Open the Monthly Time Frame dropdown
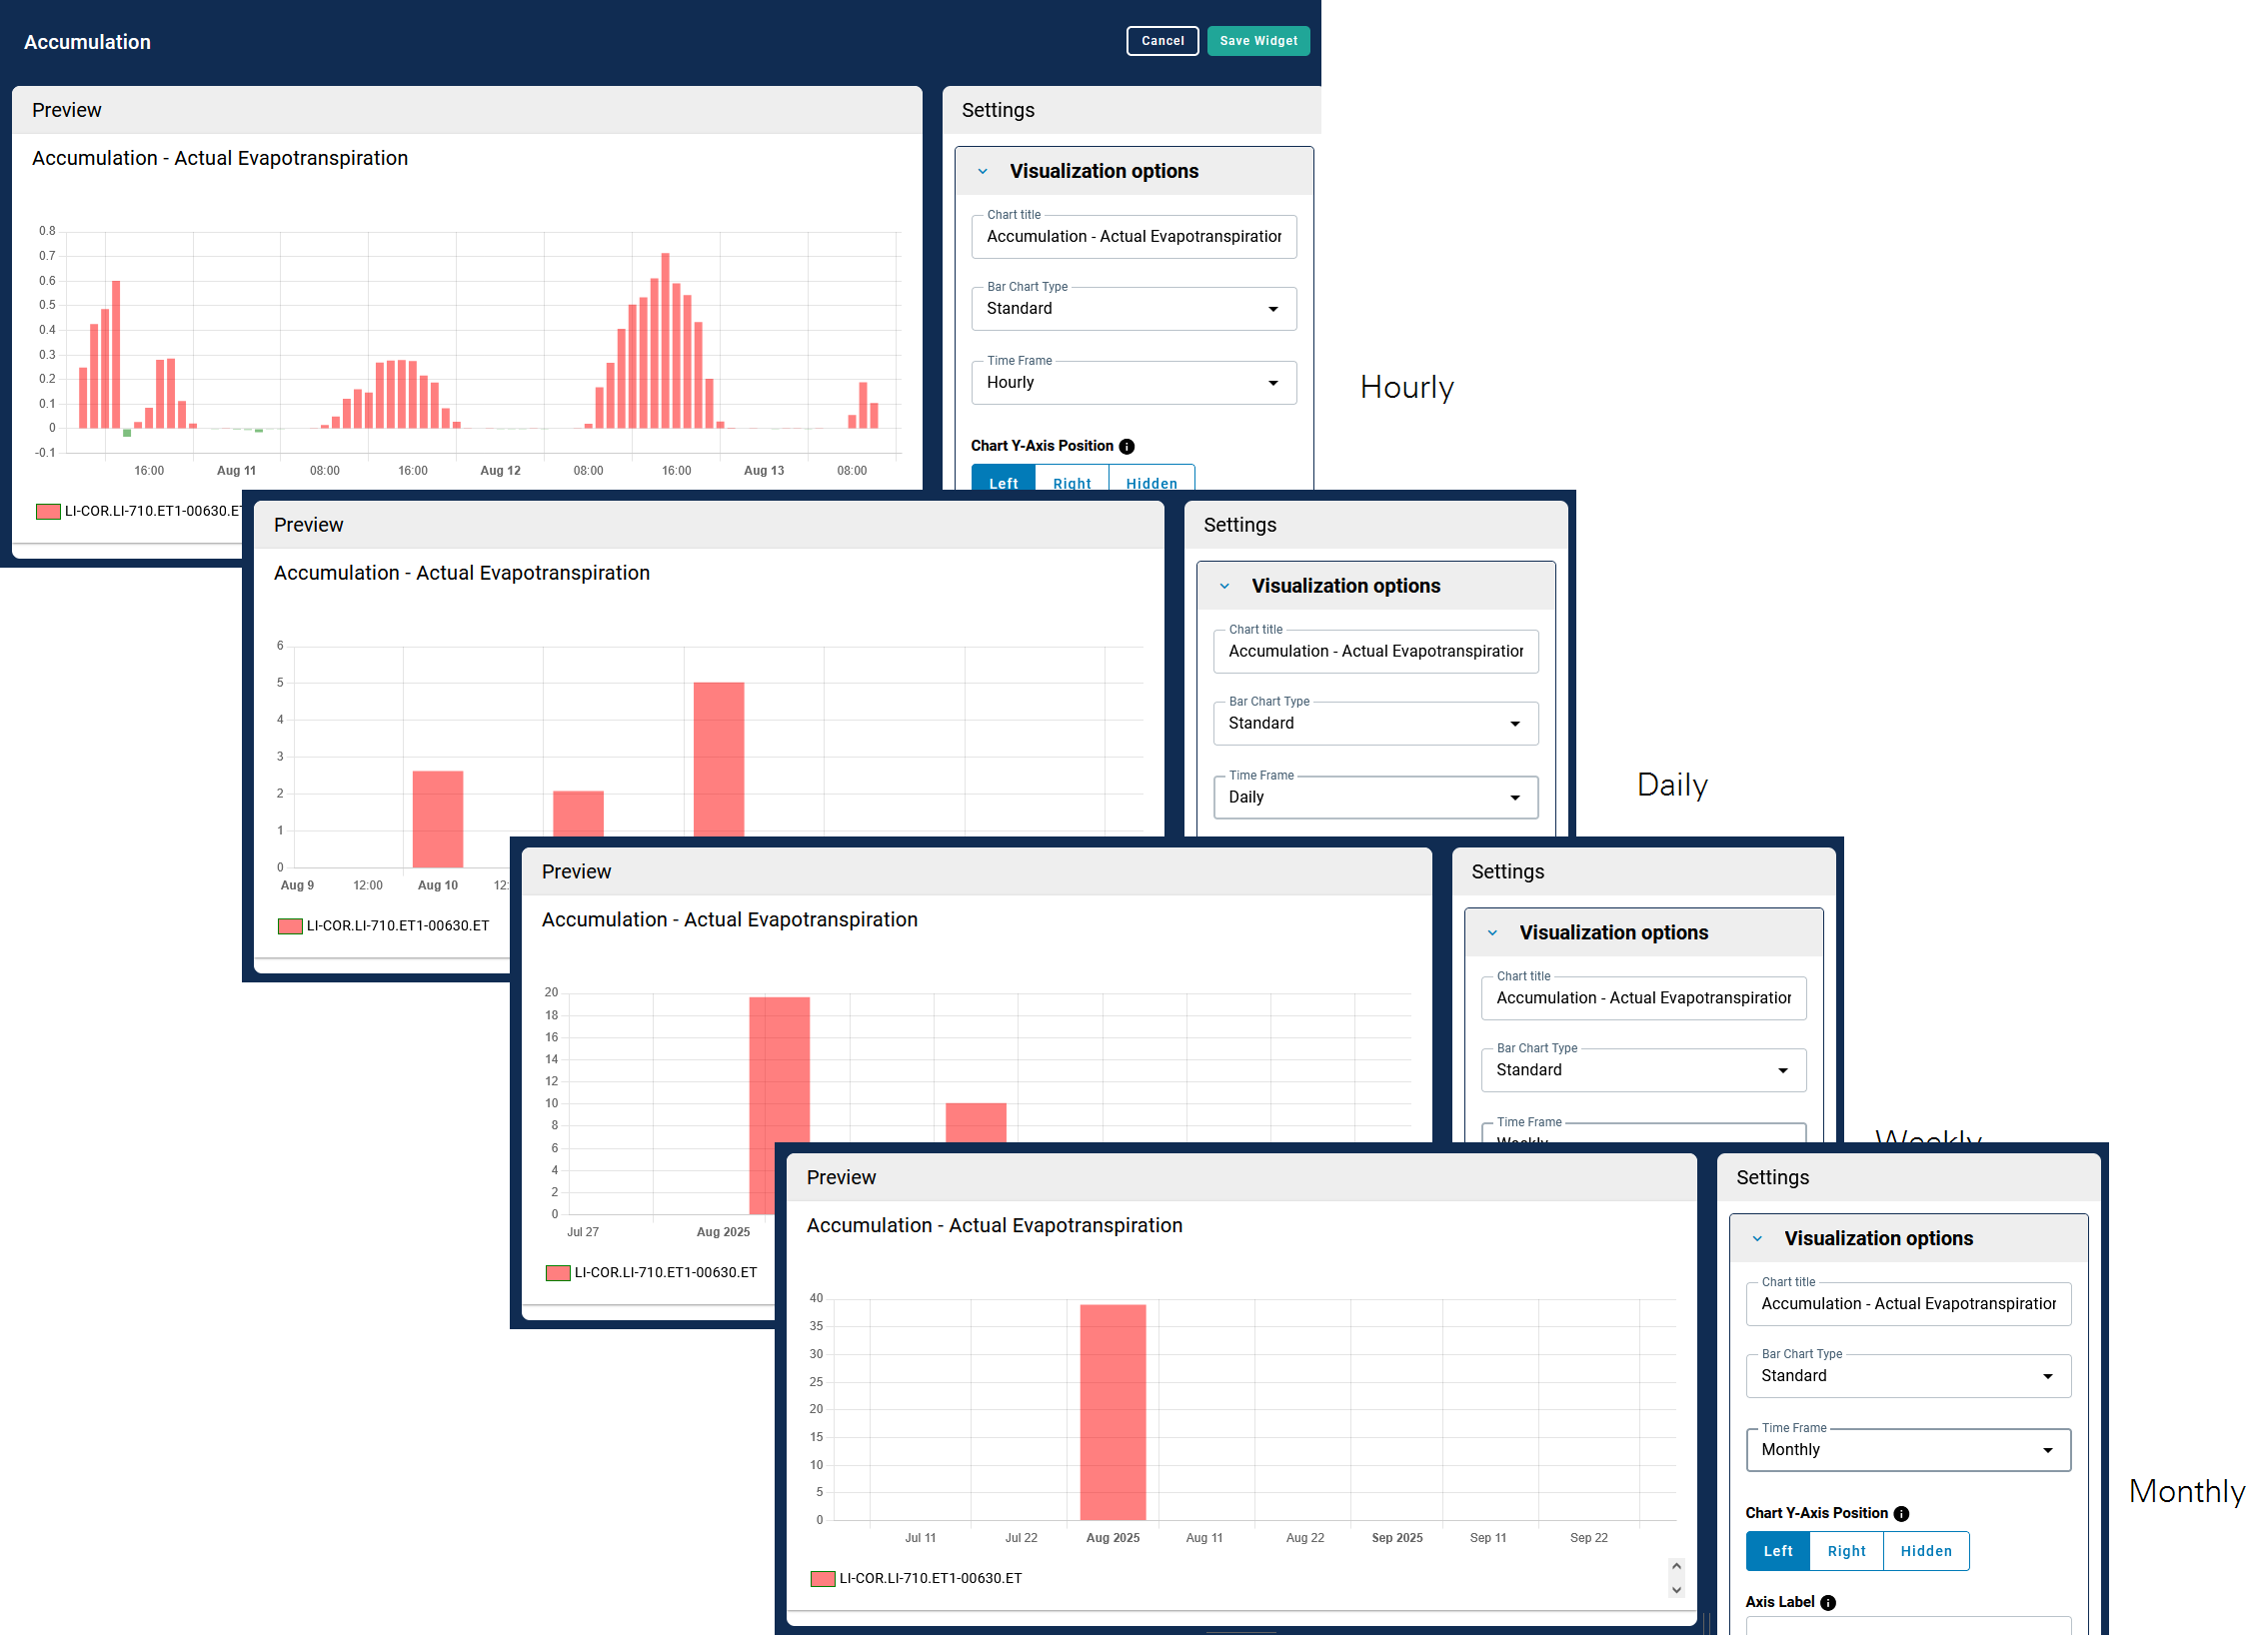 click(1906, 1450)
